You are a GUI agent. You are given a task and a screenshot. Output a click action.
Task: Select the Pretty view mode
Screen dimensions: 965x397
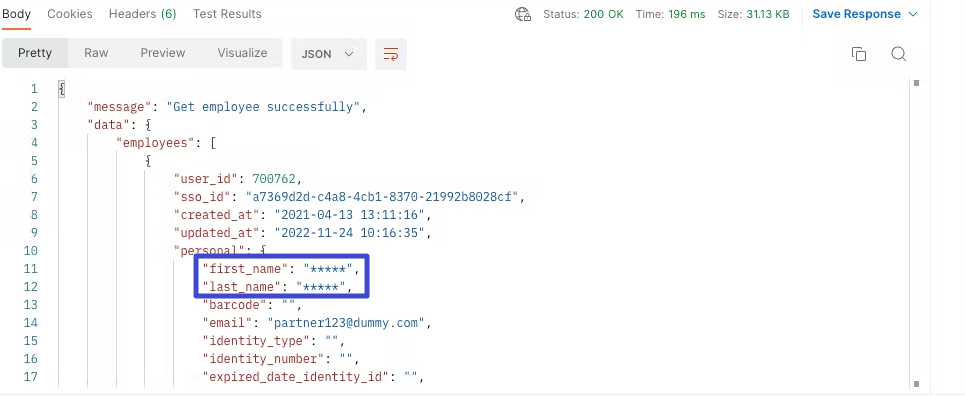(x=34, y=53)
